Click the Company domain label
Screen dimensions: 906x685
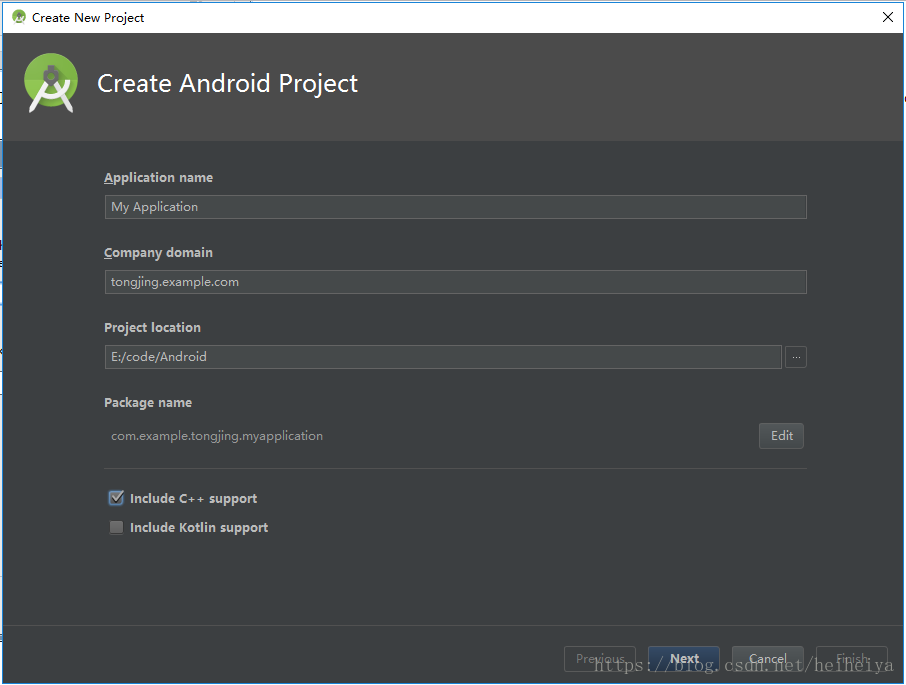pyautogui.click(x=158, y=252)
